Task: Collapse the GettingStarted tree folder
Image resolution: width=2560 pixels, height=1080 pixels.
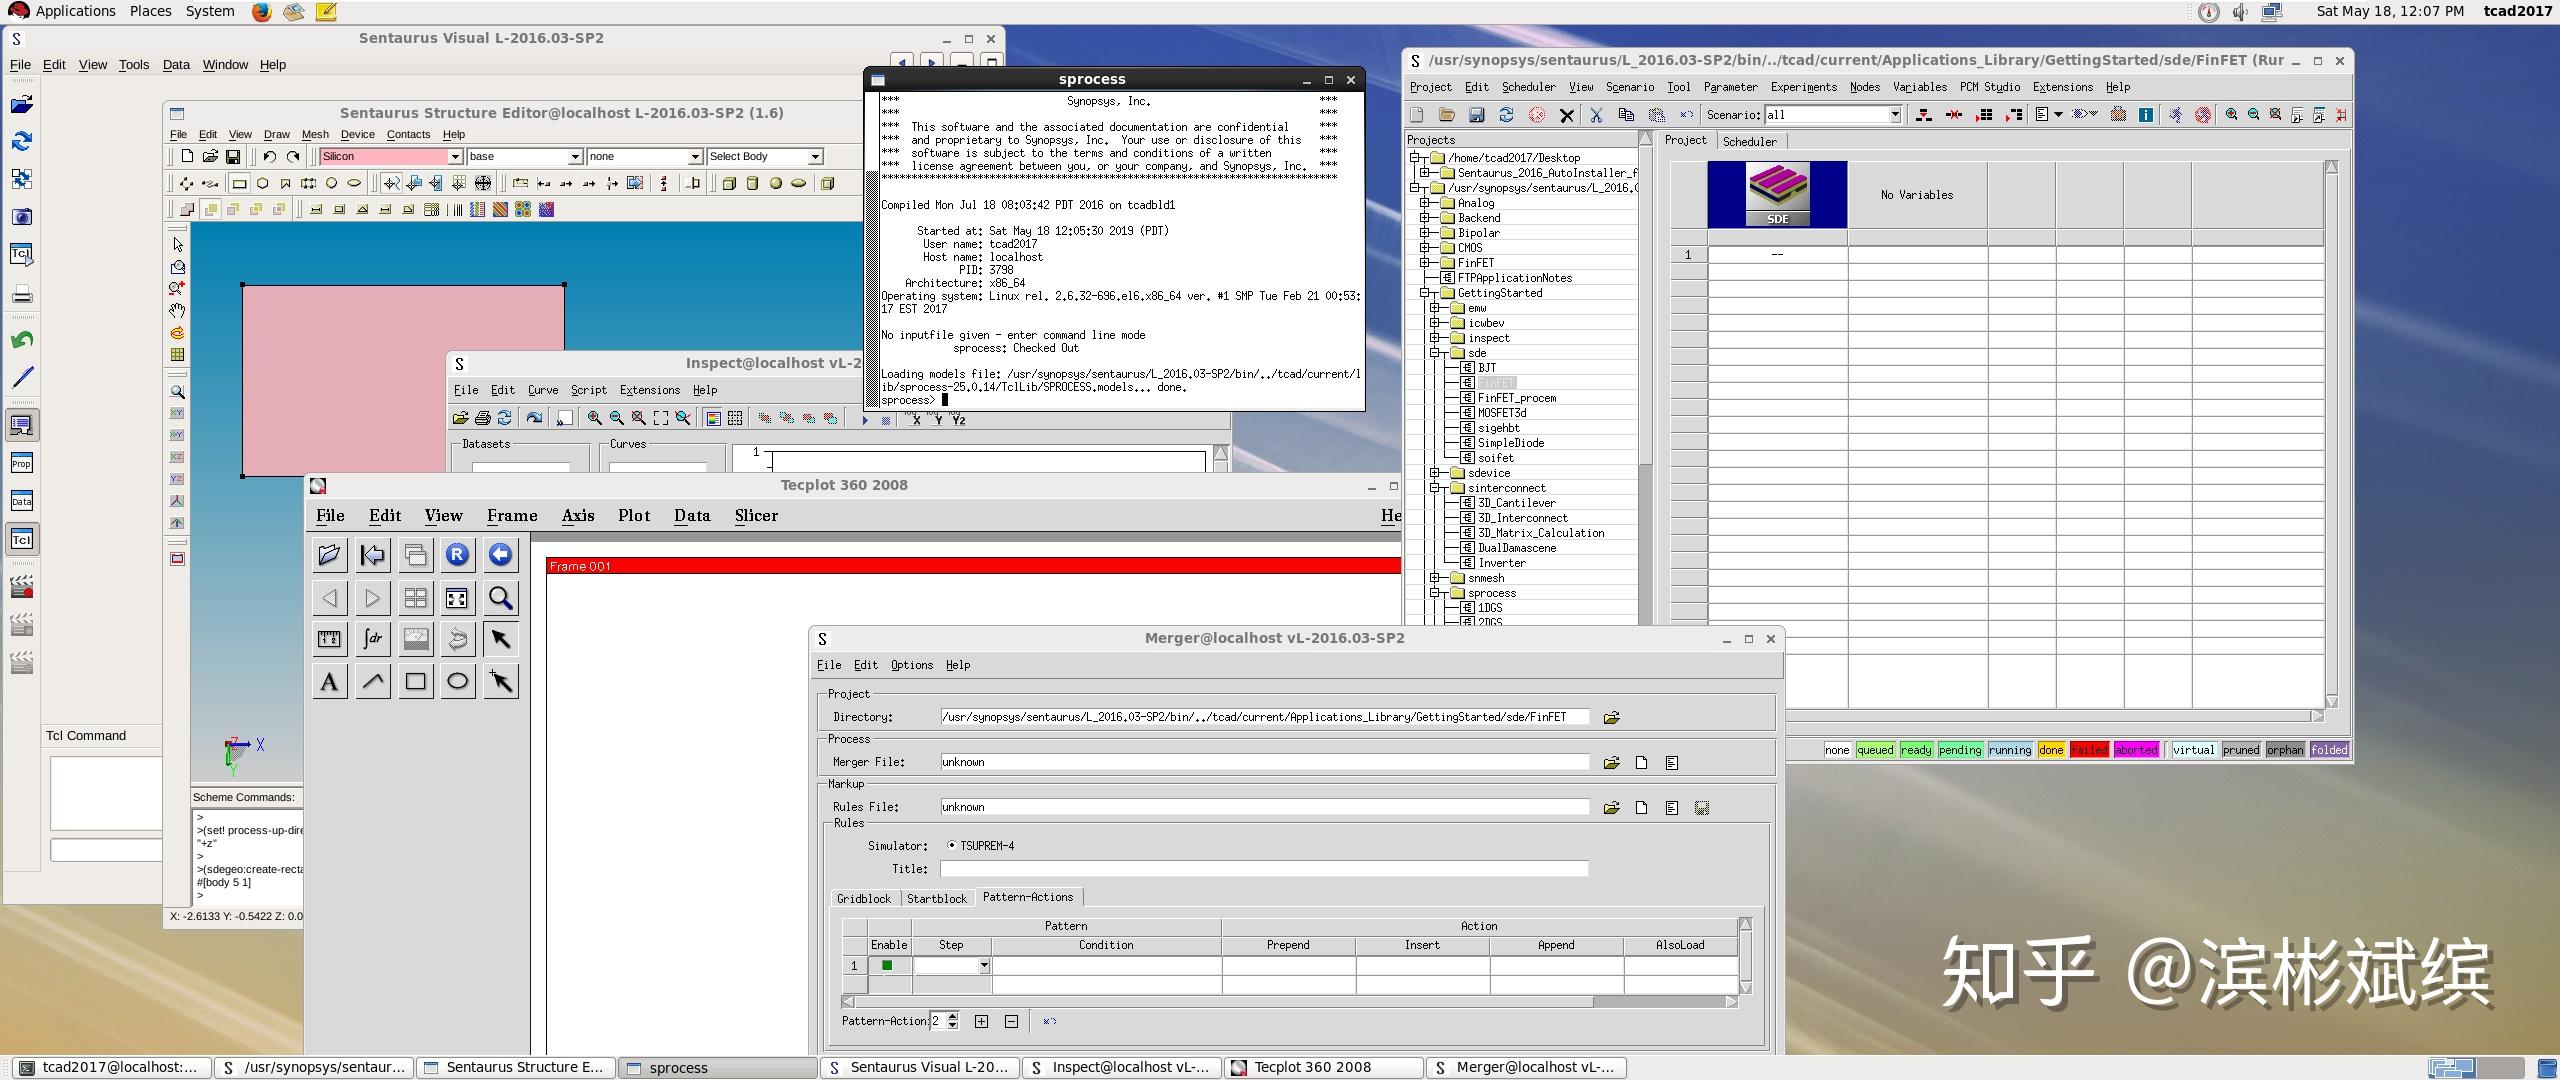Action: pos(1424,293)
